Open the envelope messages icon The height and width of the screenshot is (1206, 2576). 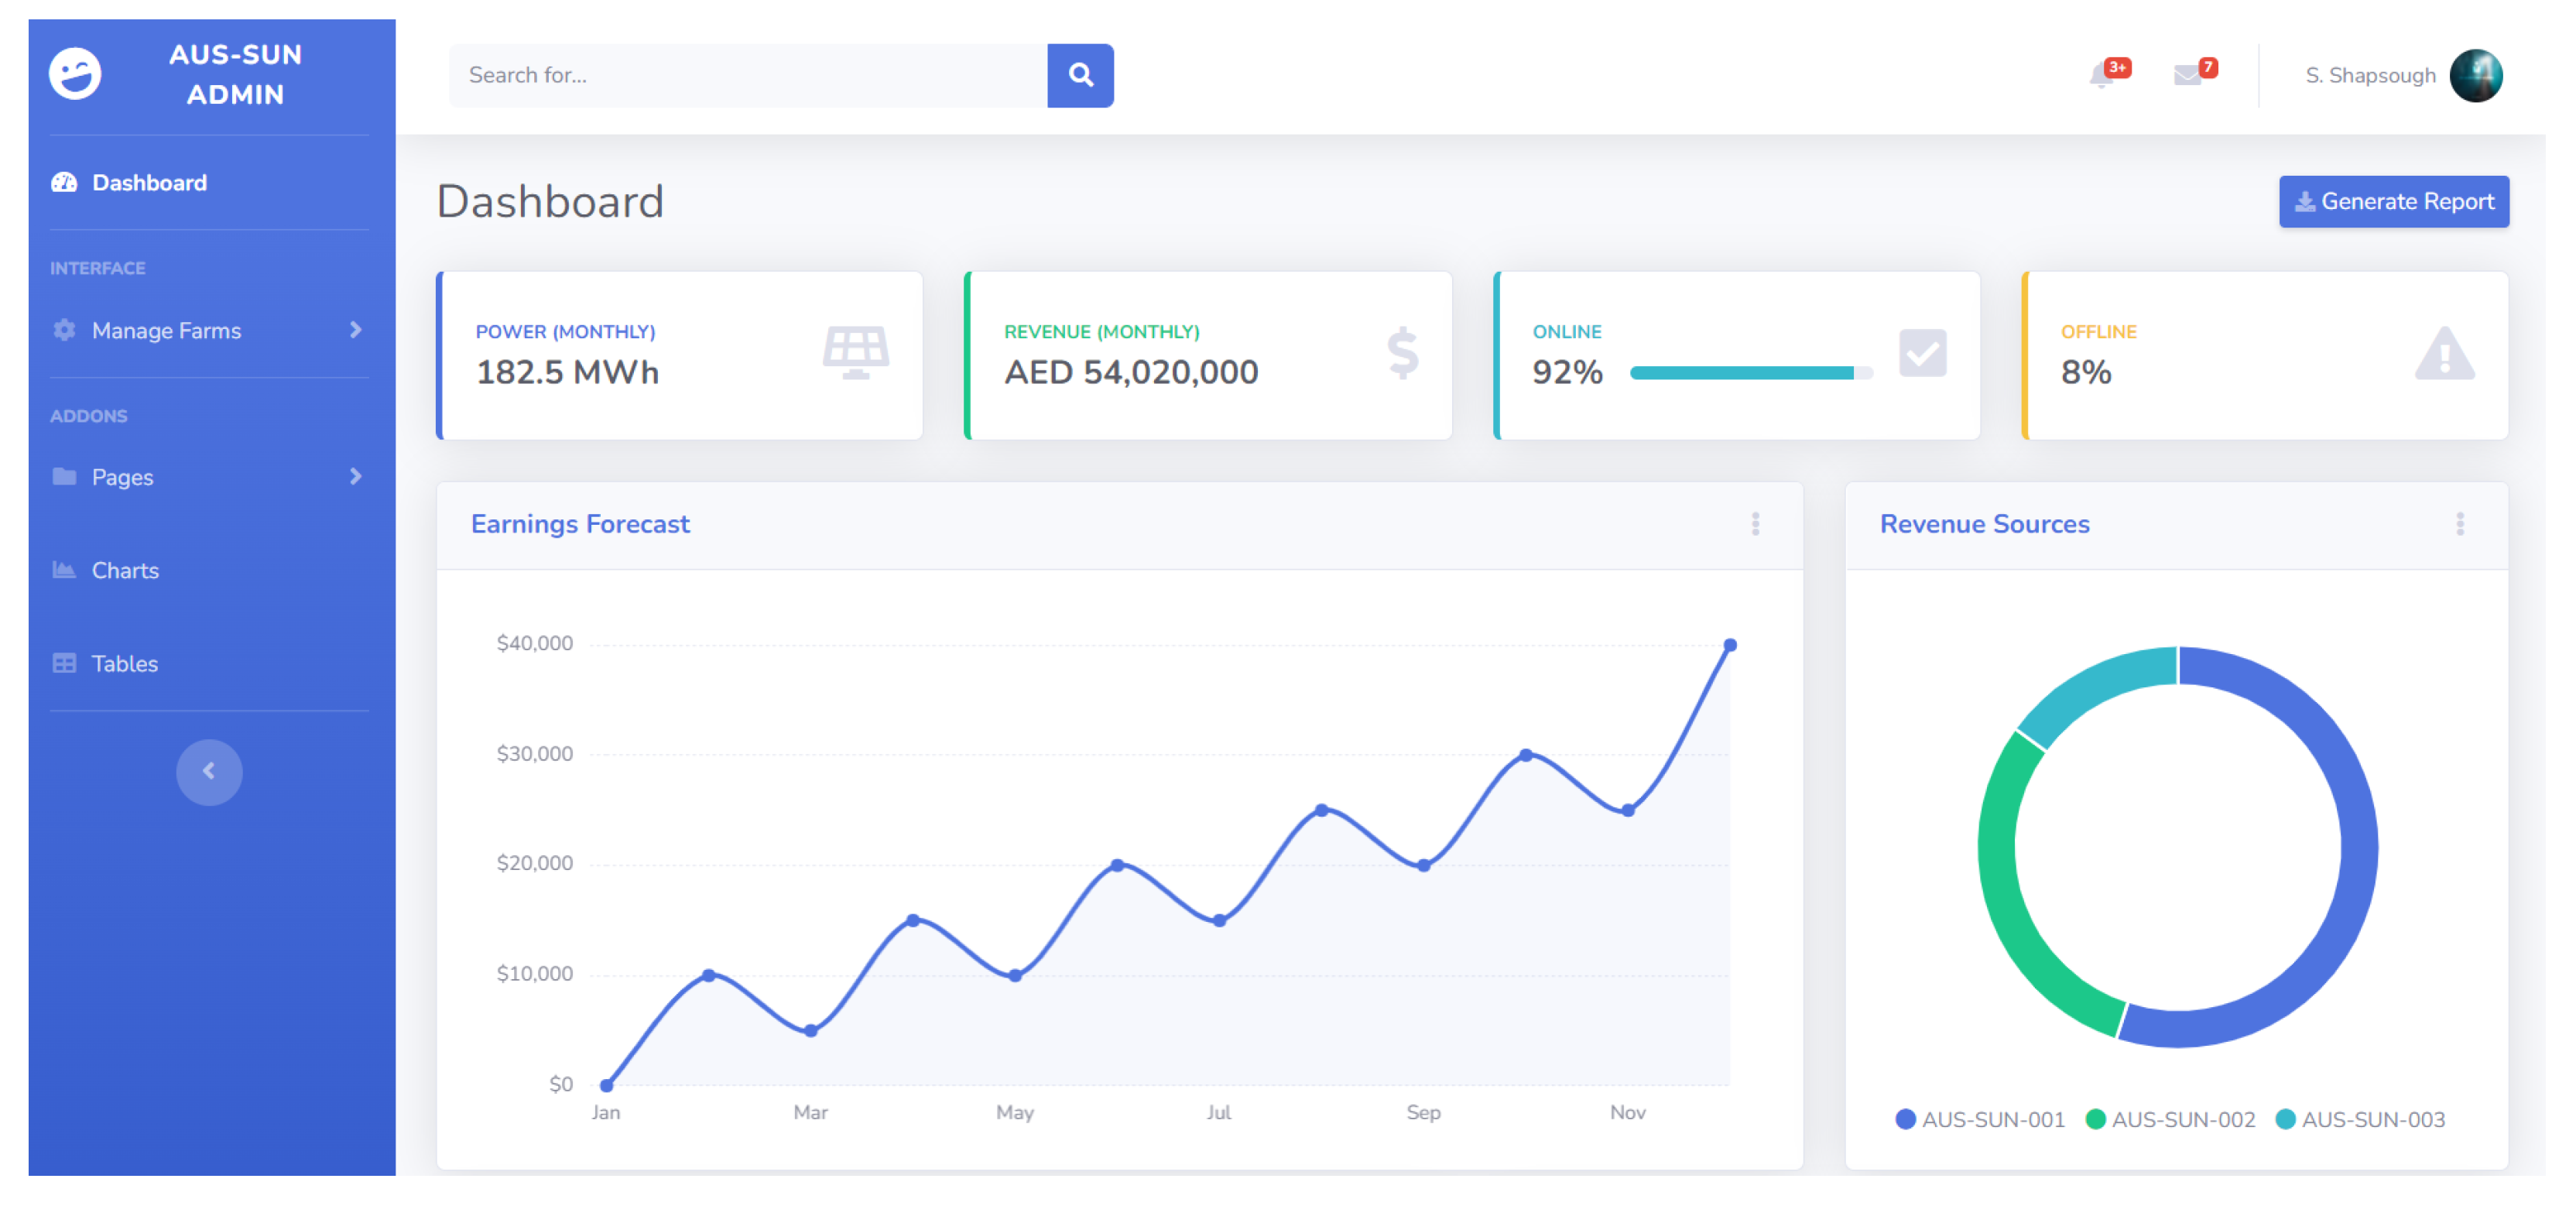coord(2187,76)
